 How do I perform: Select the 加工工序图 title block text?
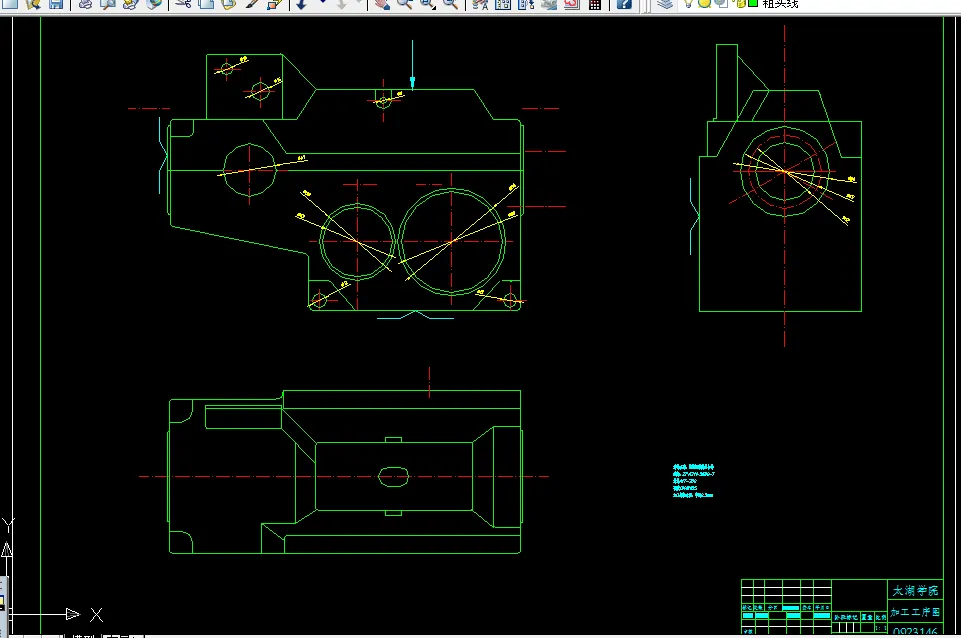[915, 612]
